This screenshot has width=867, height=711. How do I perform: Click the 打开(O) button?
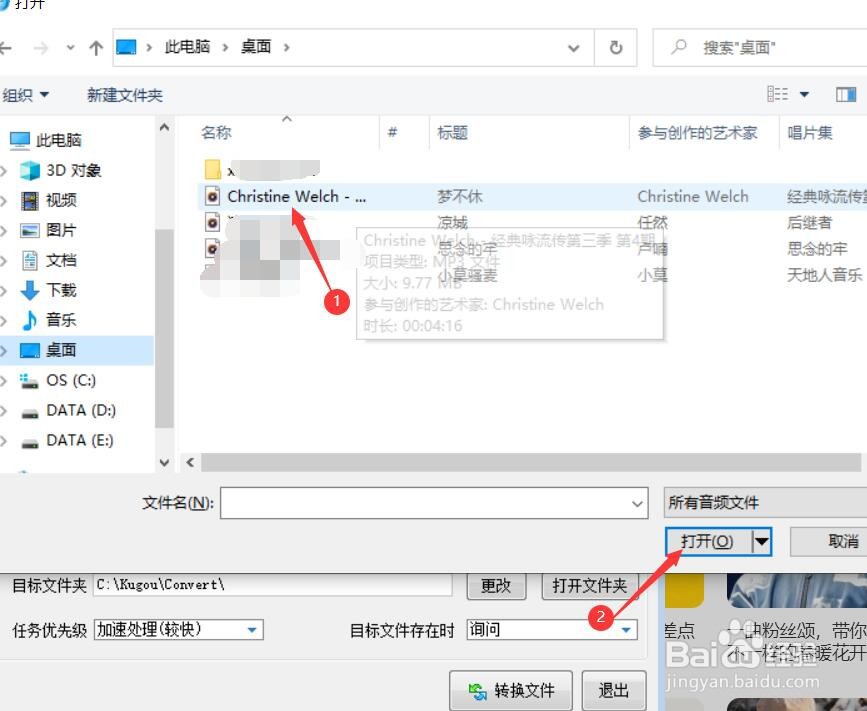[708, 541]
